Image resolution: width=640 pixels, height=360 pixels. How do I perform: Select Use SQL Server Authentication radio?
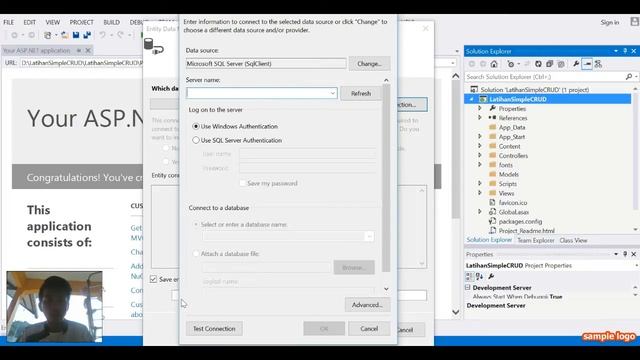[x=196, y=140]
